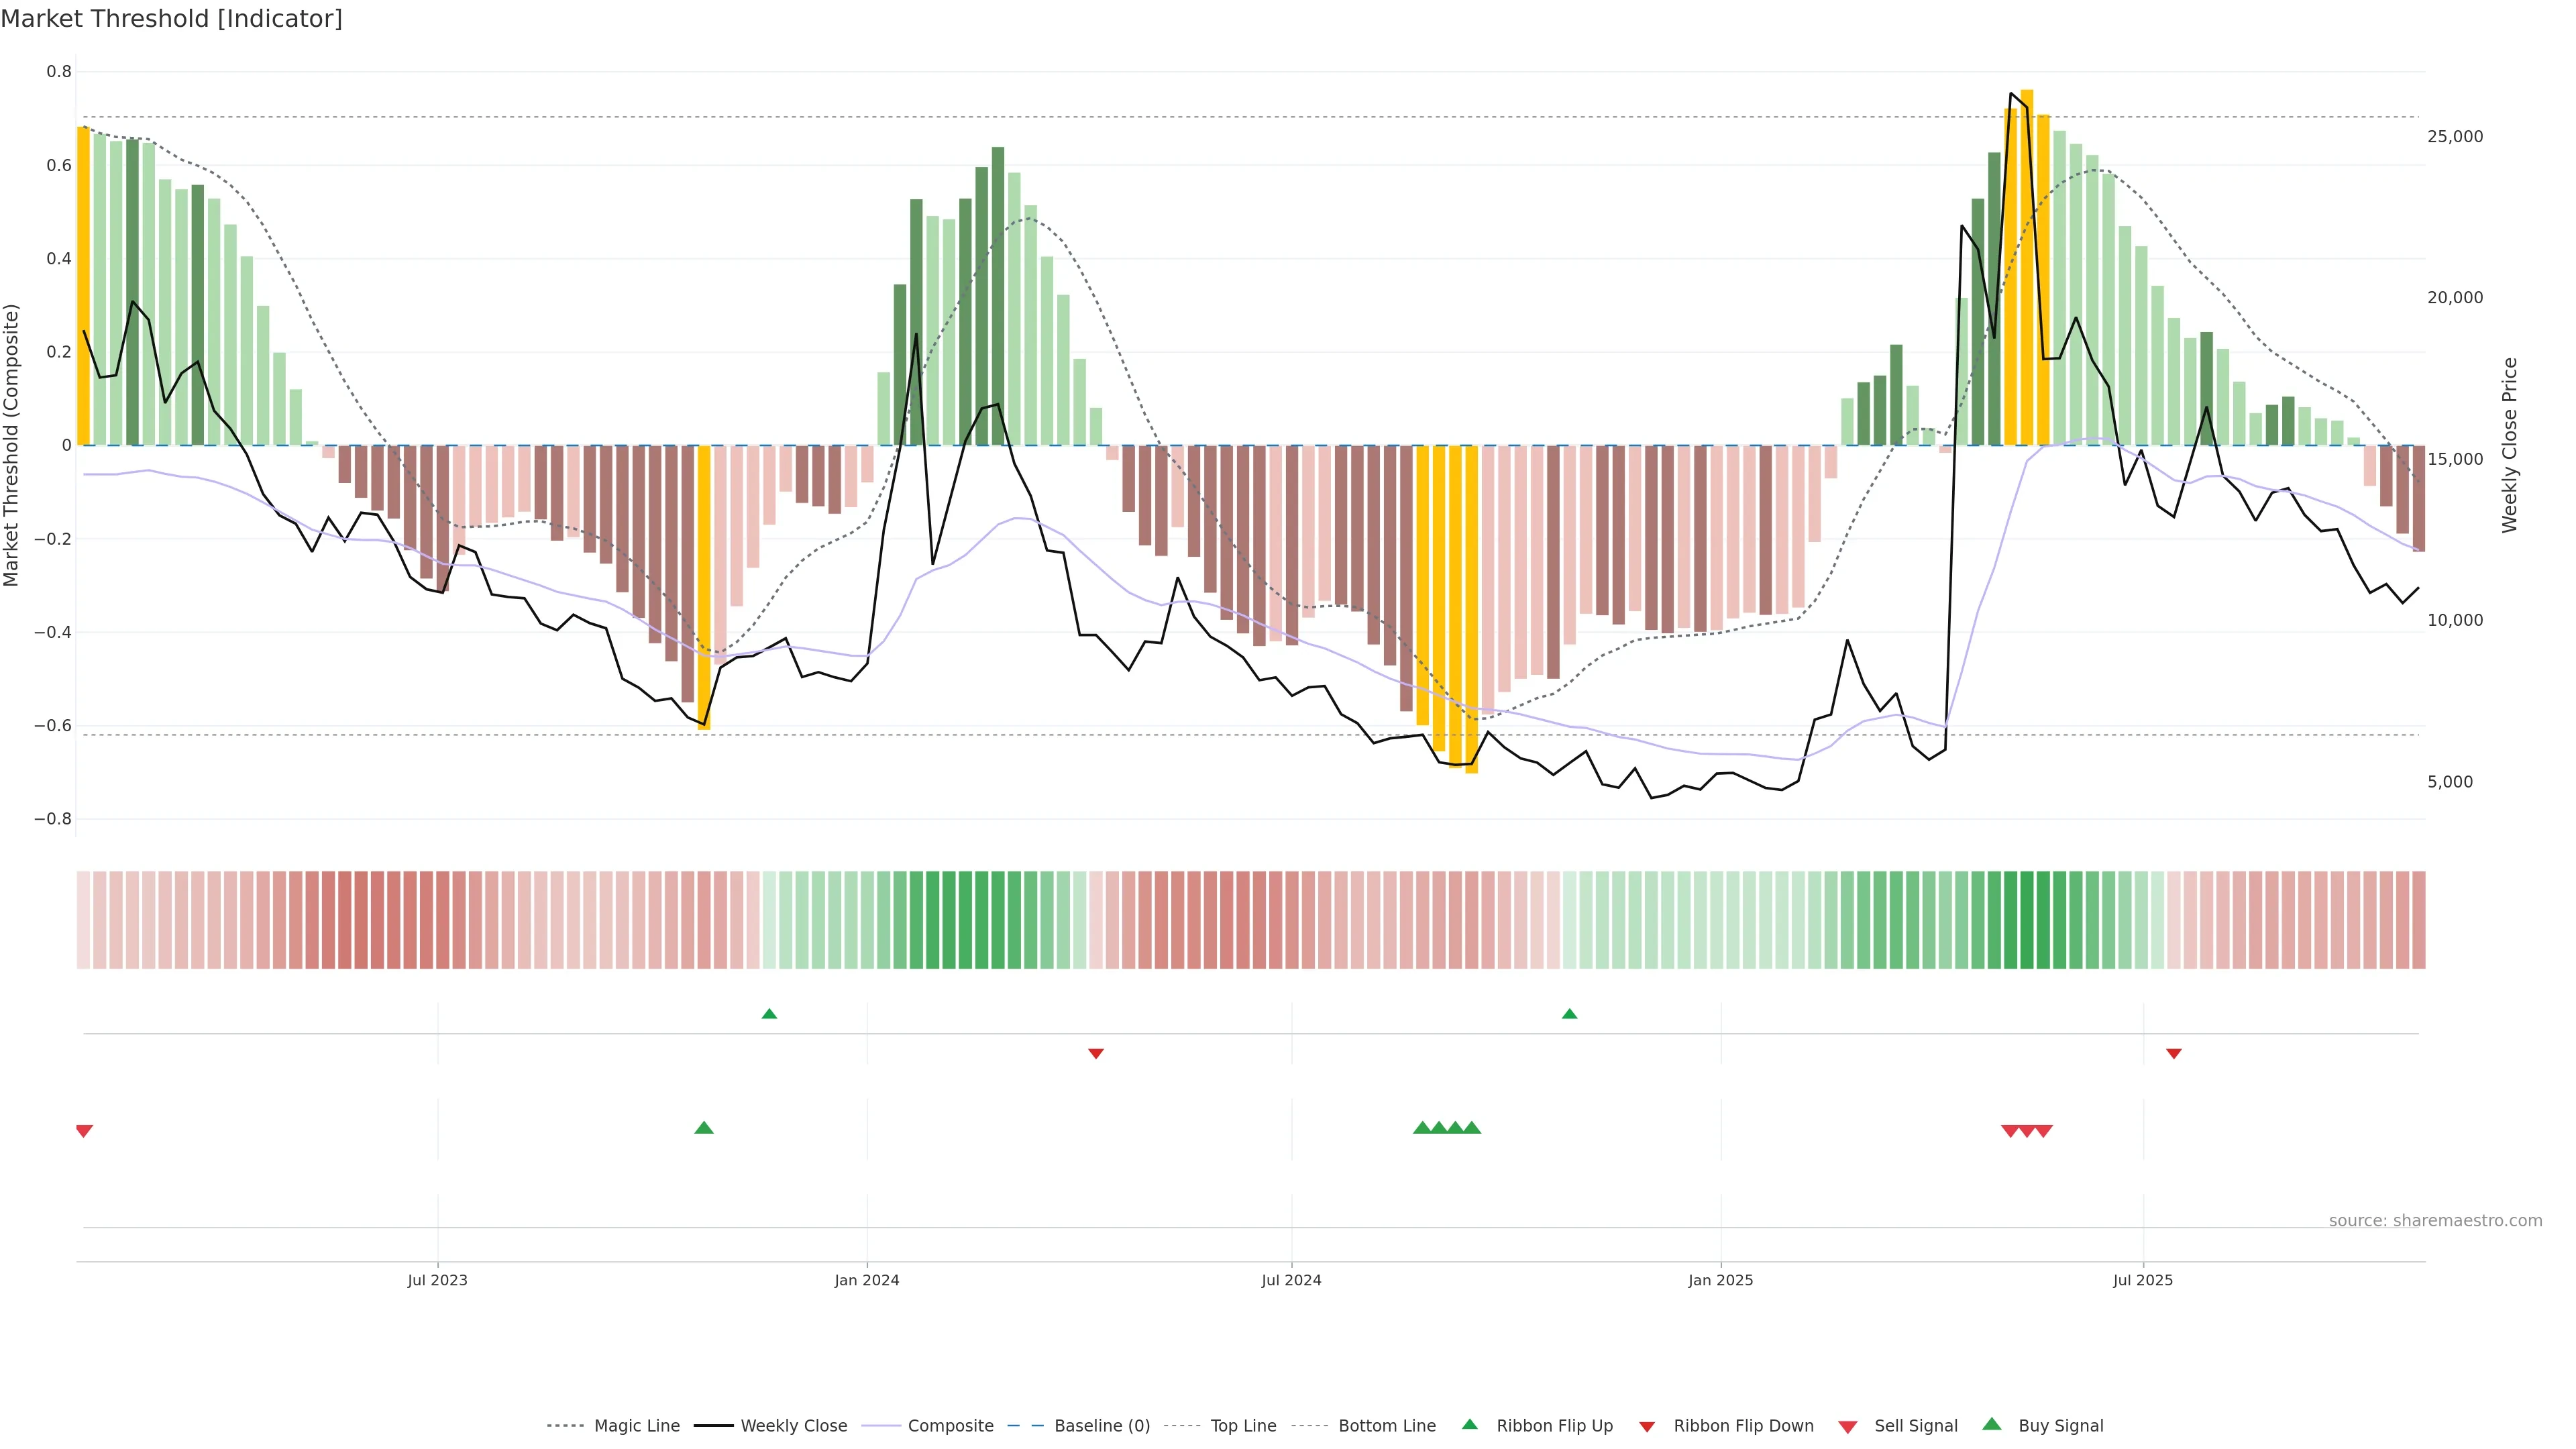Click the Jan 2025 x-axis date label
The image size is (2576, 1449).
click(1720, 1280)
